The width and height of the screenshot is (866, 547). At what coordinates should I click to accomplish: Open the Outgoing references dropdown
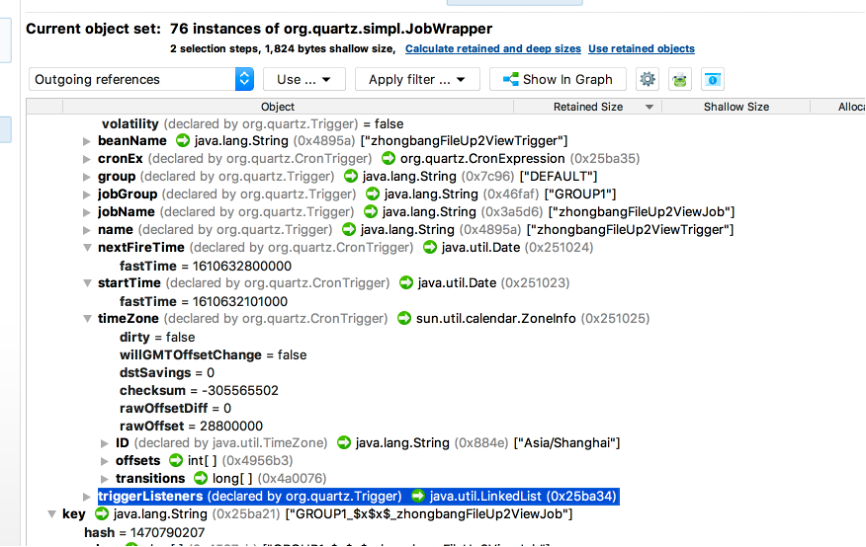pyautogui.click(x=141, y=80)
